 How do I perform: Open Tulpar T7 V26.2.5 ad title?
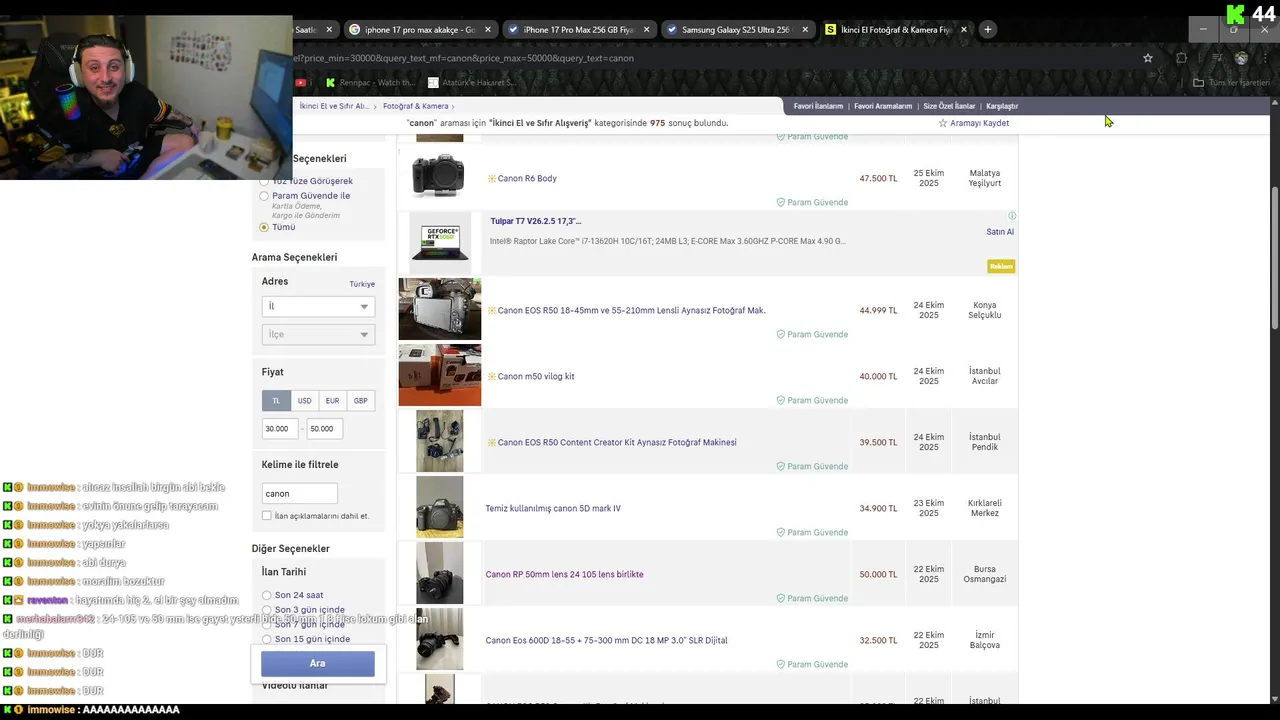click(x=536, y=221)
